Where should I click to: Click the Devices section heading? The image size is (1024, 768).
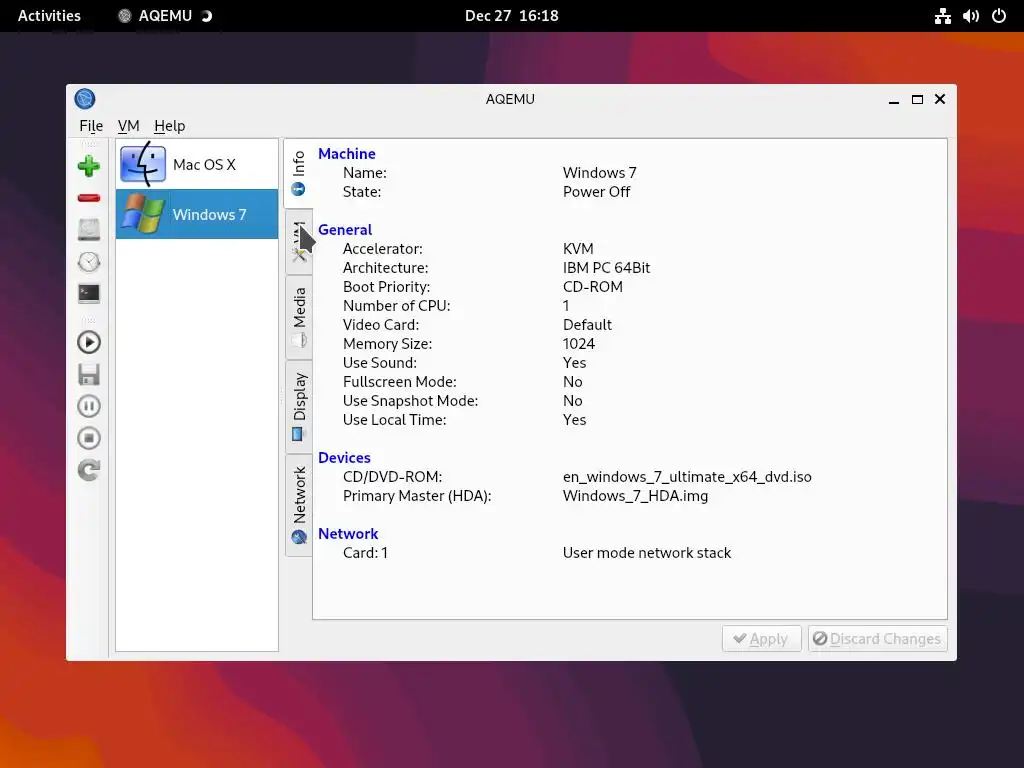(x=344, y=458)
